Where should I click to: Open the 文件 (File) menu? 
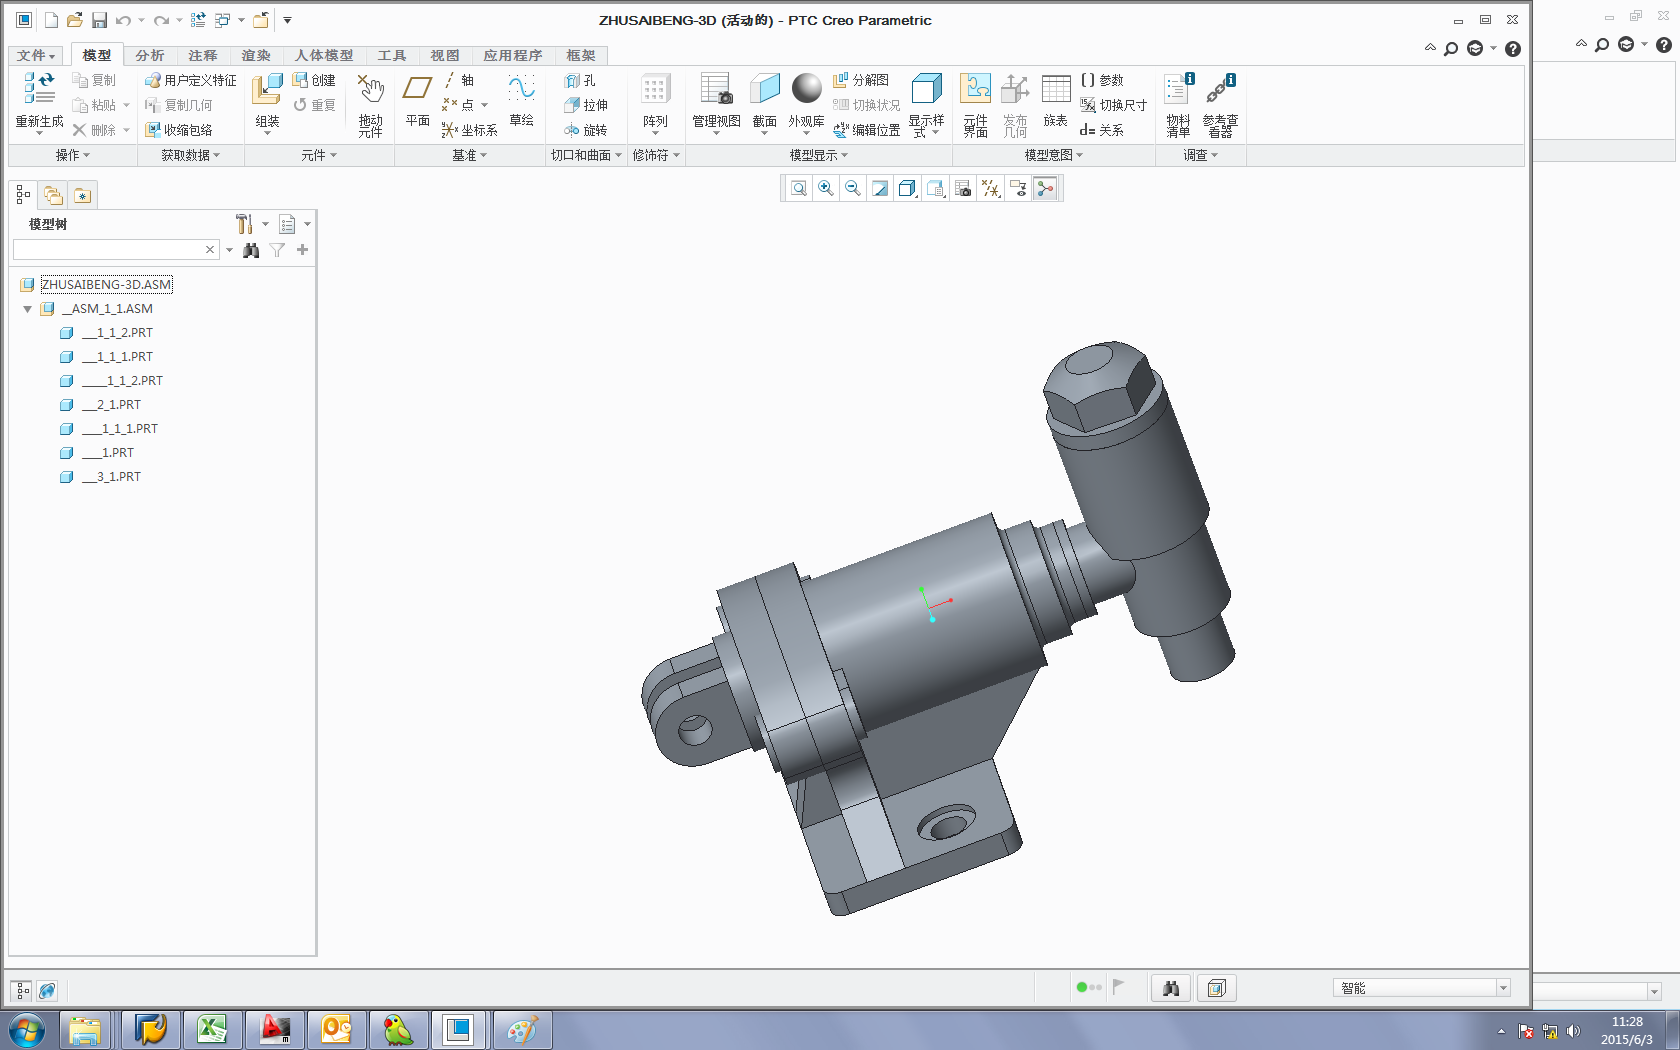36,56
